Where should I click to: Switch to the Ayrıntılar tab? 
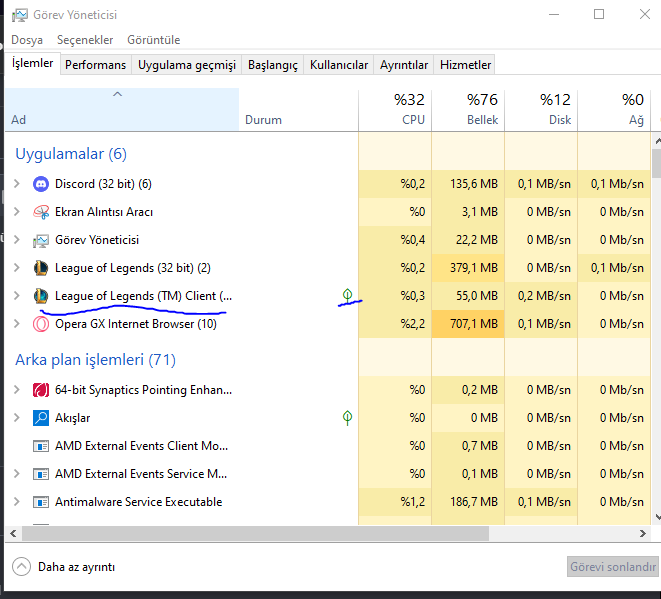click(404, 65)
